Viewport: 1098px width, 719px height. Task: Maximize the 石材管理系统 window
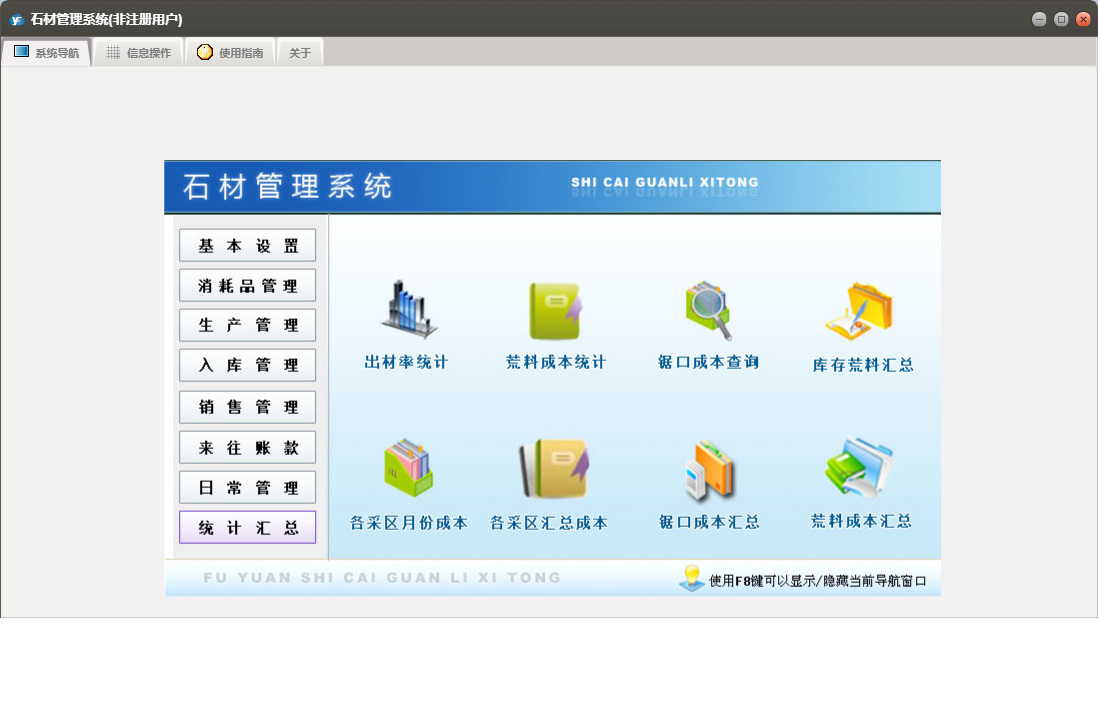[1061, 19]
